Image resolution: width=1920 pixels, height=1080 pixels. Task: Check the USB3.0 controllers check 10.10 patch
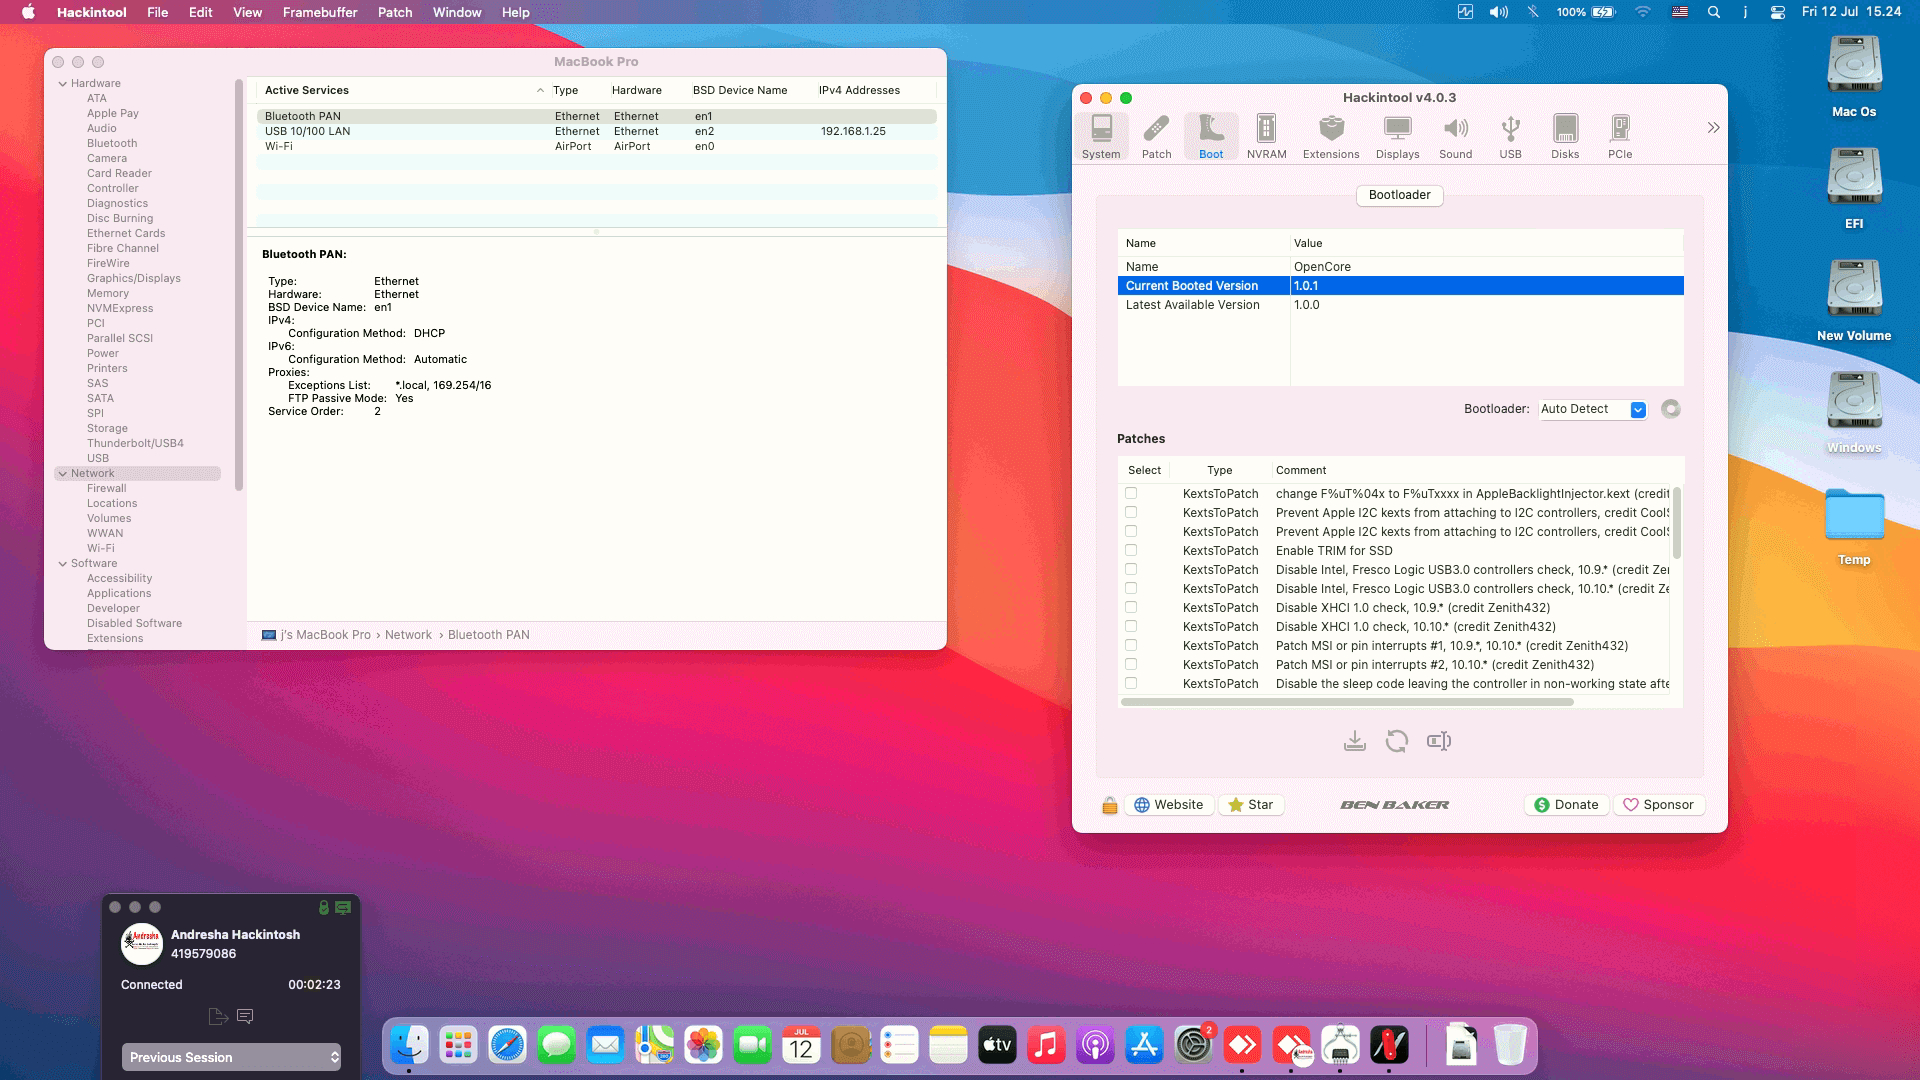[x=1131, y=588]
